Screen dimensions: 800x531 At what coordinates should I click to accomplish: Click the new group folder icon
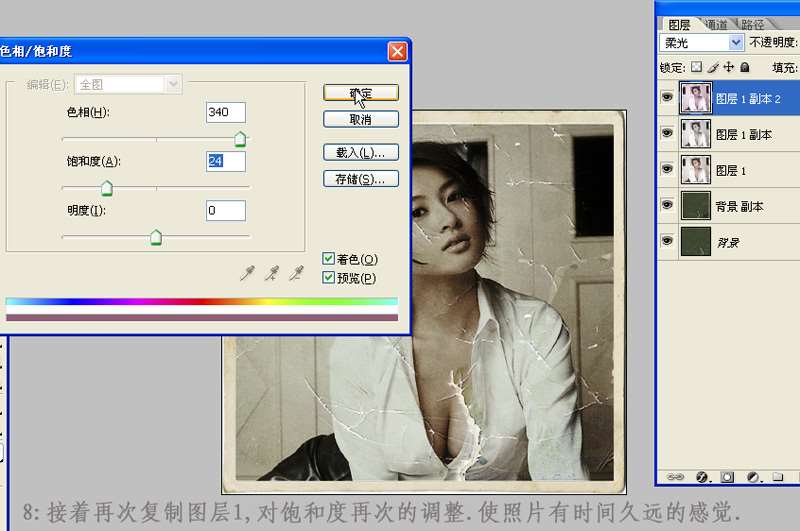point(777,477)
